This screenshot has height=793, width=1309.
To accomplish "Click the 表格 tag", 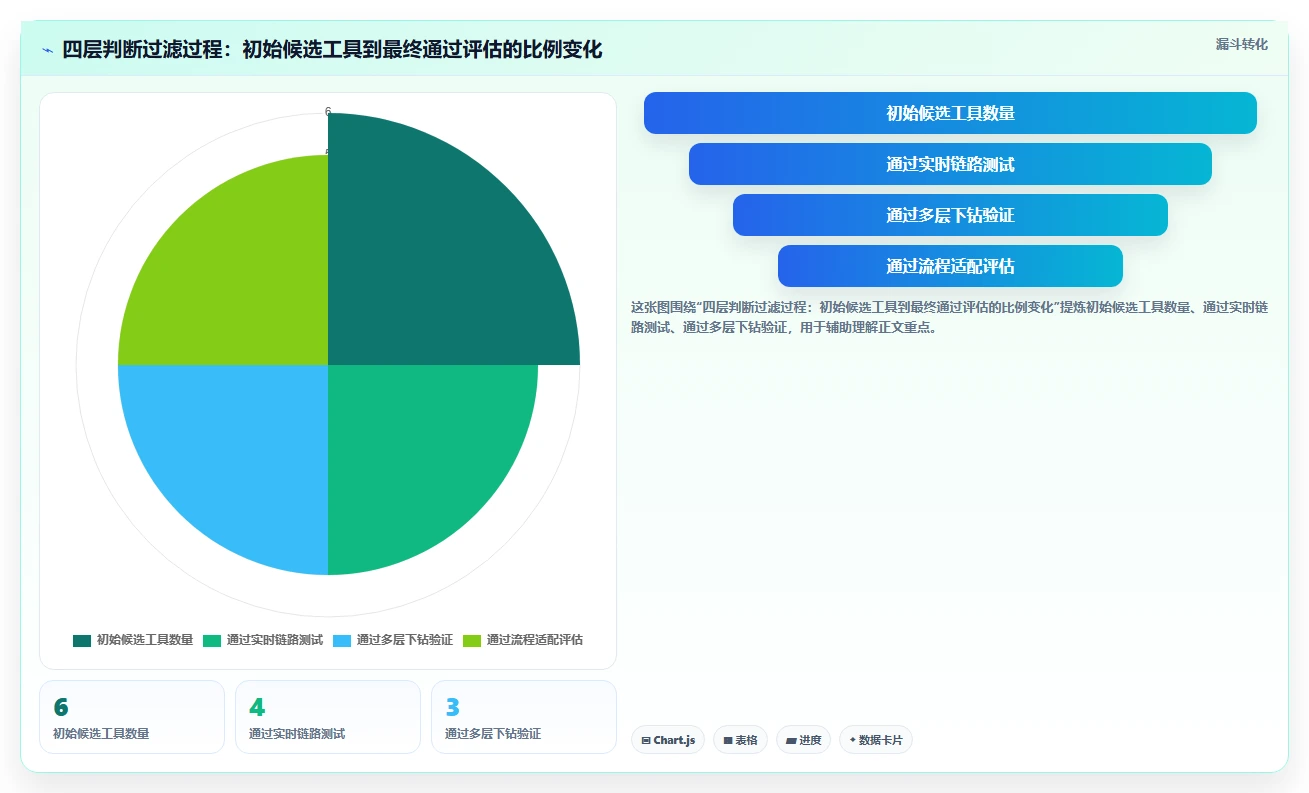I will pyautogui.click(x=740, y=740).
